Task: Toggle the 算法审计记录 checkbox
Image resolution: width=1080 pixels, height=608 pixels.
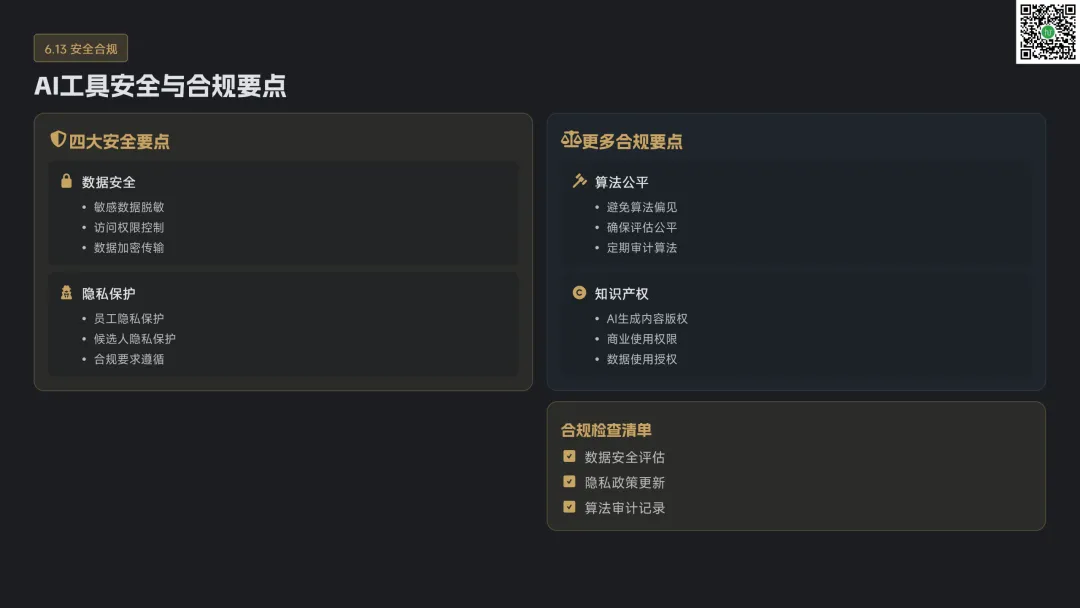Action: click(570, 507)
